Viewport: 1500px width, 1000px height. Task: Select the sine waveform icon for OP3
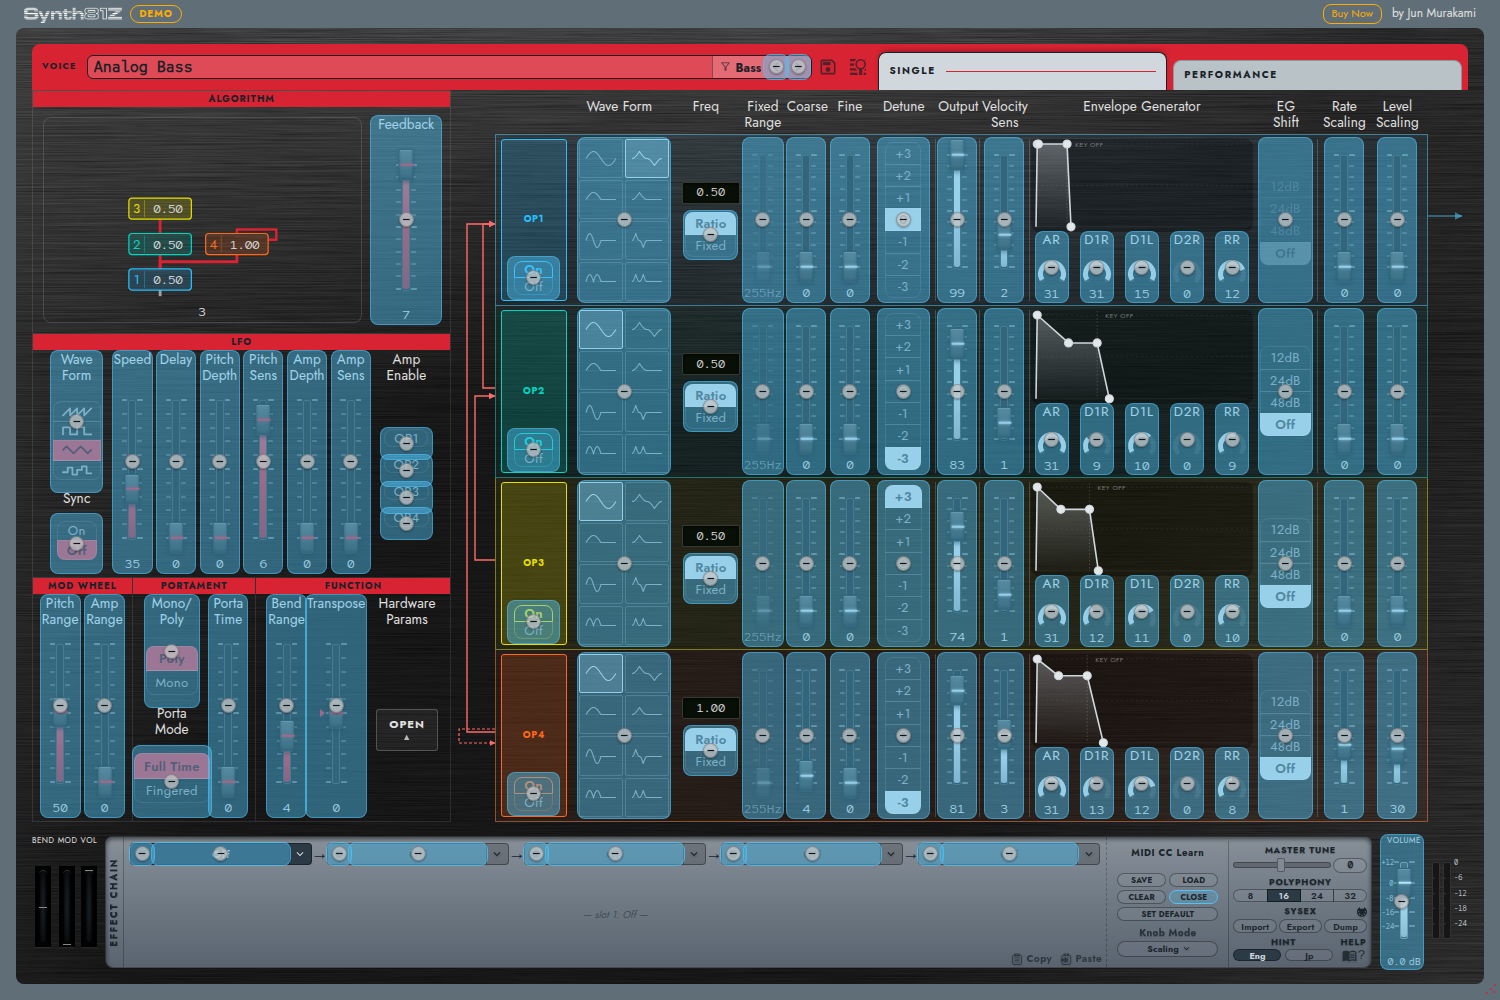601,502
